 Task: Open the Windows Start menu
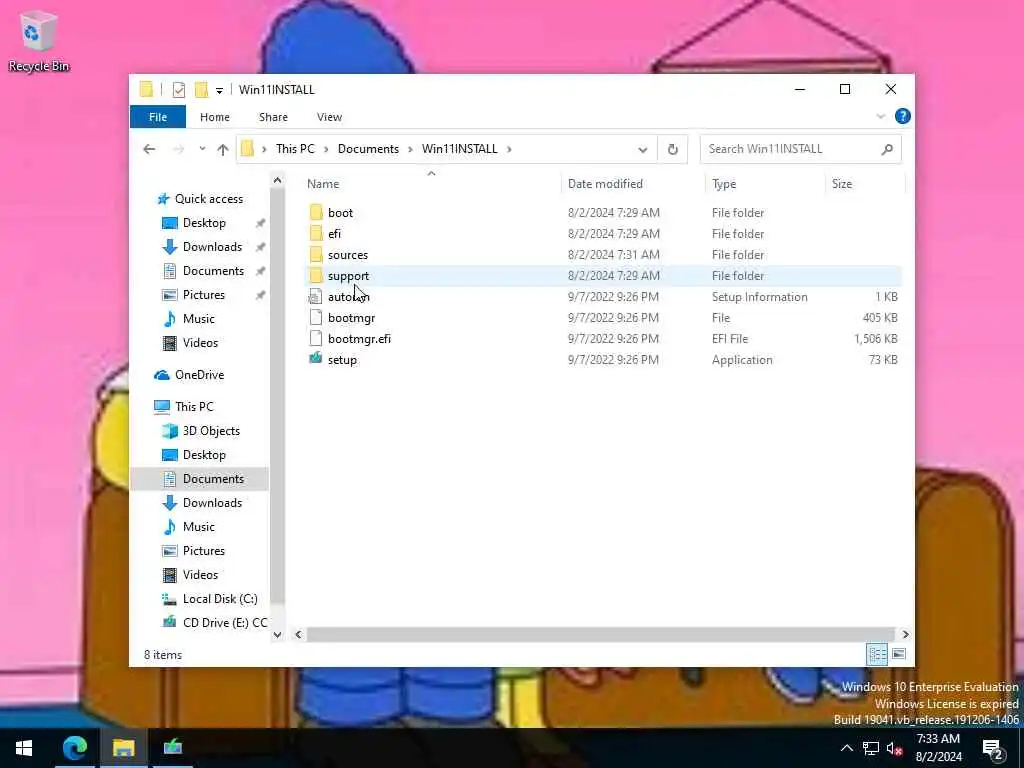[24, 748]
